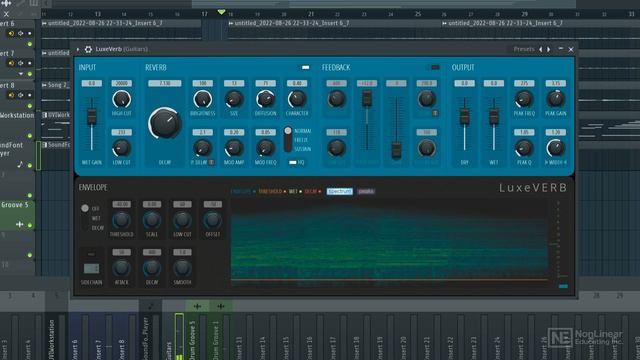Toggle Threshold trace in display legend

[272, 191]
